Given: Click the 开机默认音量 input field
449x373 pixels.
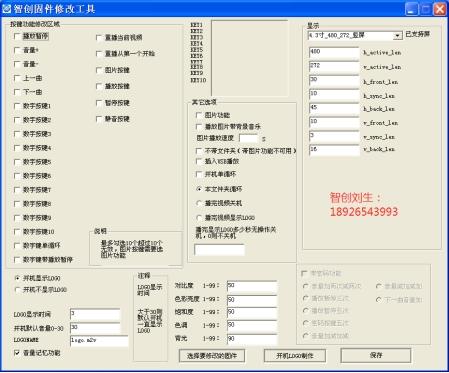Looking at the screenshot, I should pos(95,328).
